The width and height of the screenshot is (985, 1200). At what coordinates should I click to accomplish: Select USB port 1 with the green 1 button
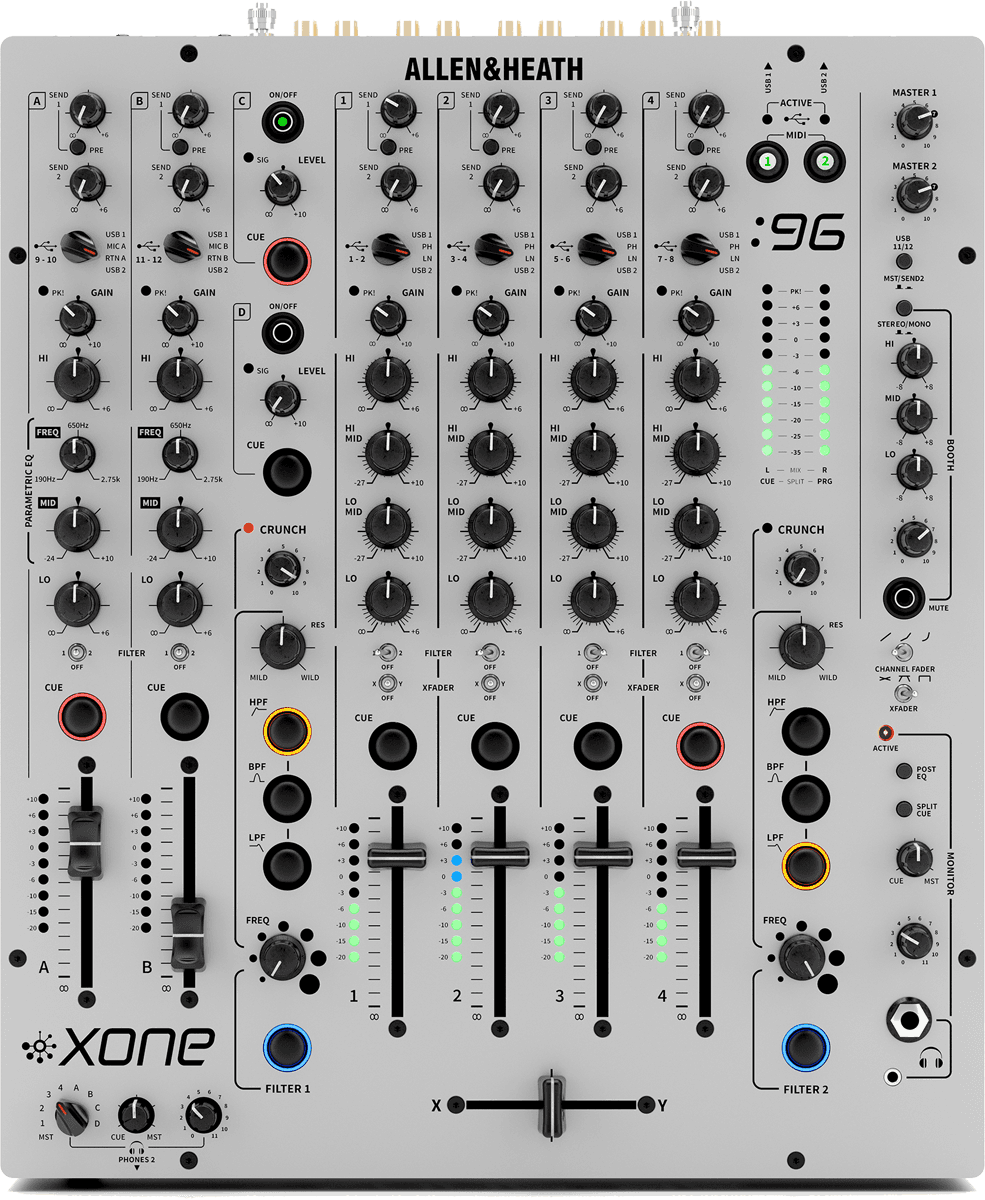click(x=768, y=160)
